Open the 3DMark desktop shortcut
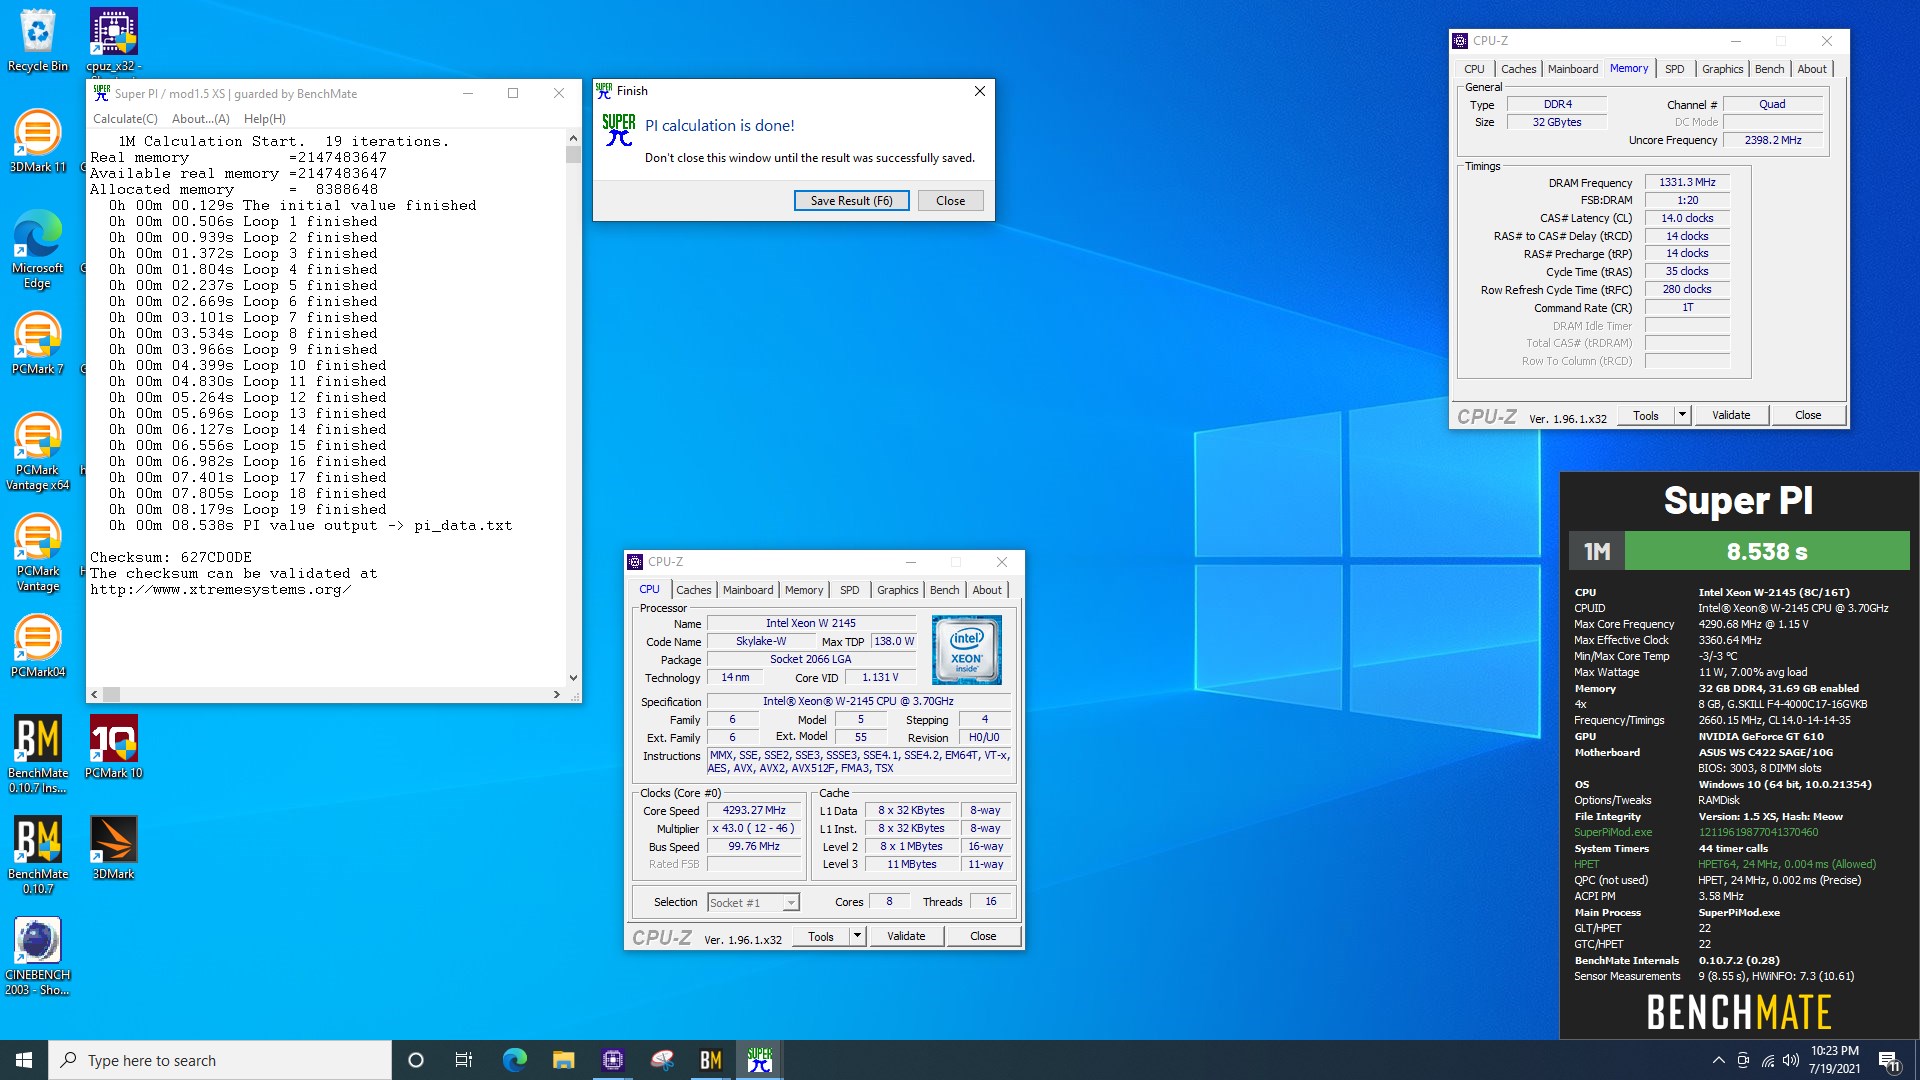The image size is (1920, 1080). click(113, 848)
